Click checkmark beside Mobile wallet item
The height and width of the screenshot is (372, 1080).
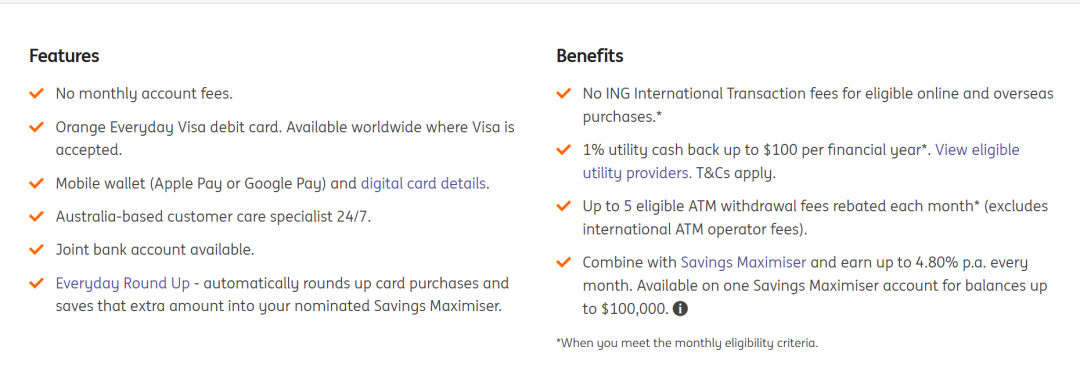click(x=37, y=184)
